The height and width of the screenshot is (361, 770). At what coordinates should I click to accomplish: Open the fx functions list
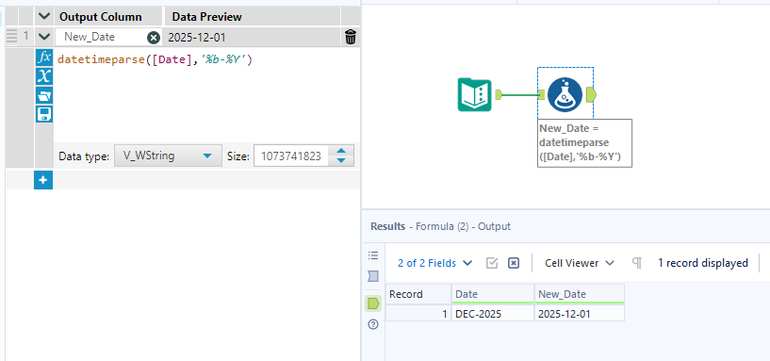44,57
